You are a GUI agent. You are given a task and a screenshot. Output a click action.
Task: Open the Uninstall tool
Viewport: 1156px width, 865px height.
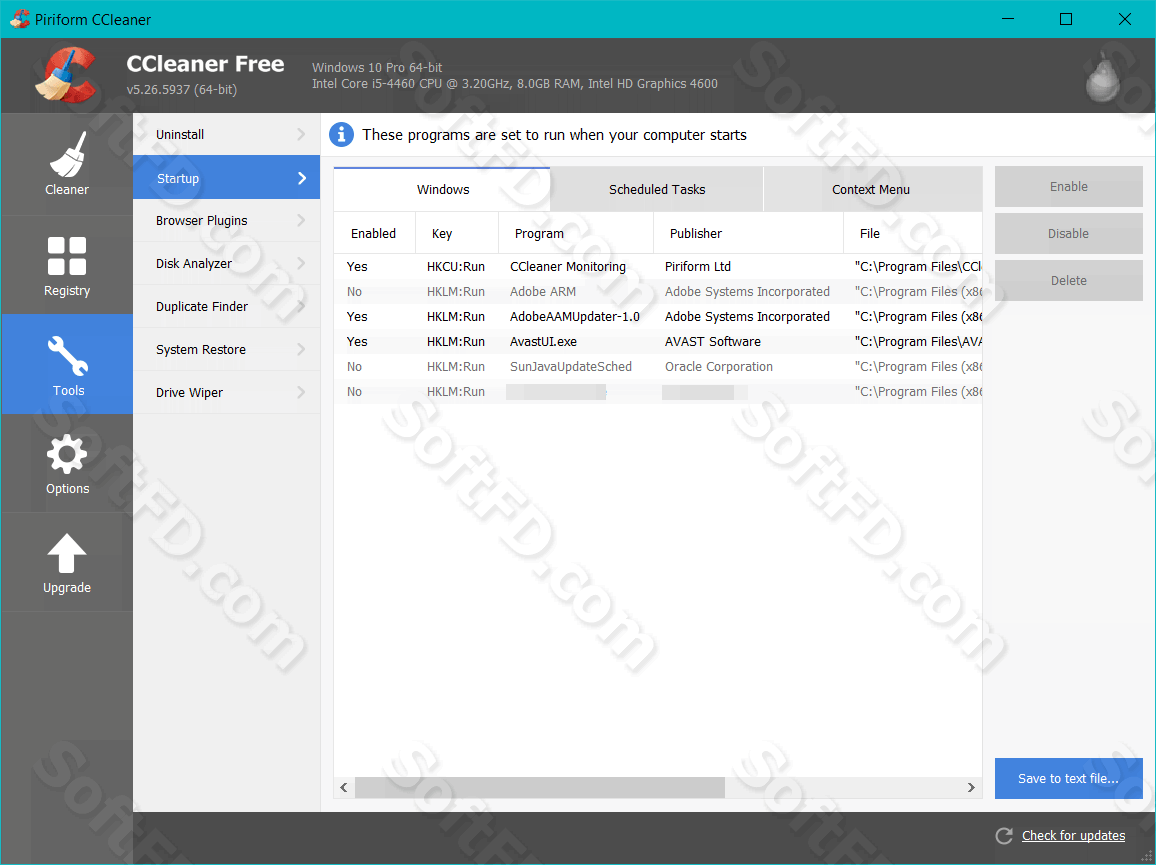(226, 134)
